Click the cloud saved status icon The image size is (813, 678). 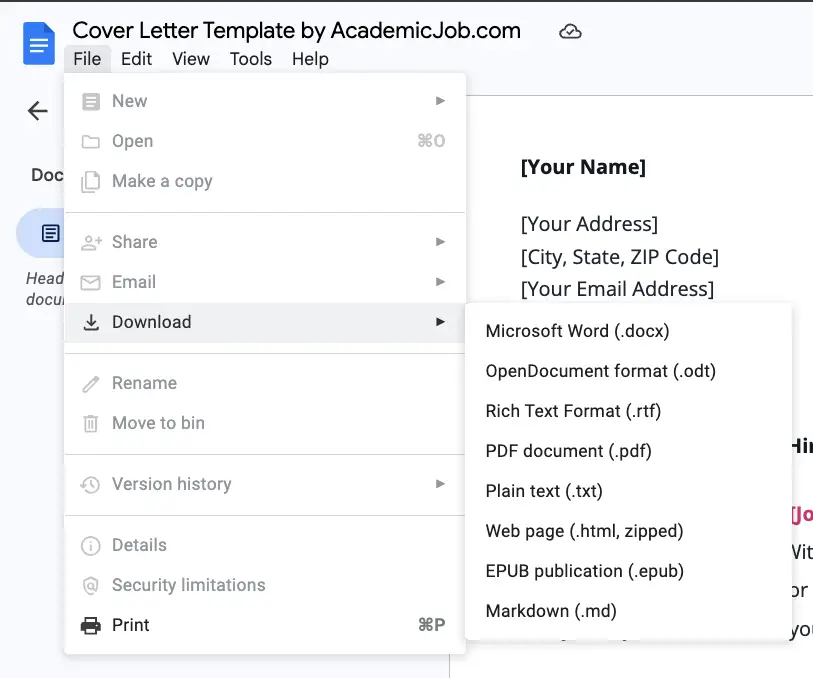coord(570,31)
